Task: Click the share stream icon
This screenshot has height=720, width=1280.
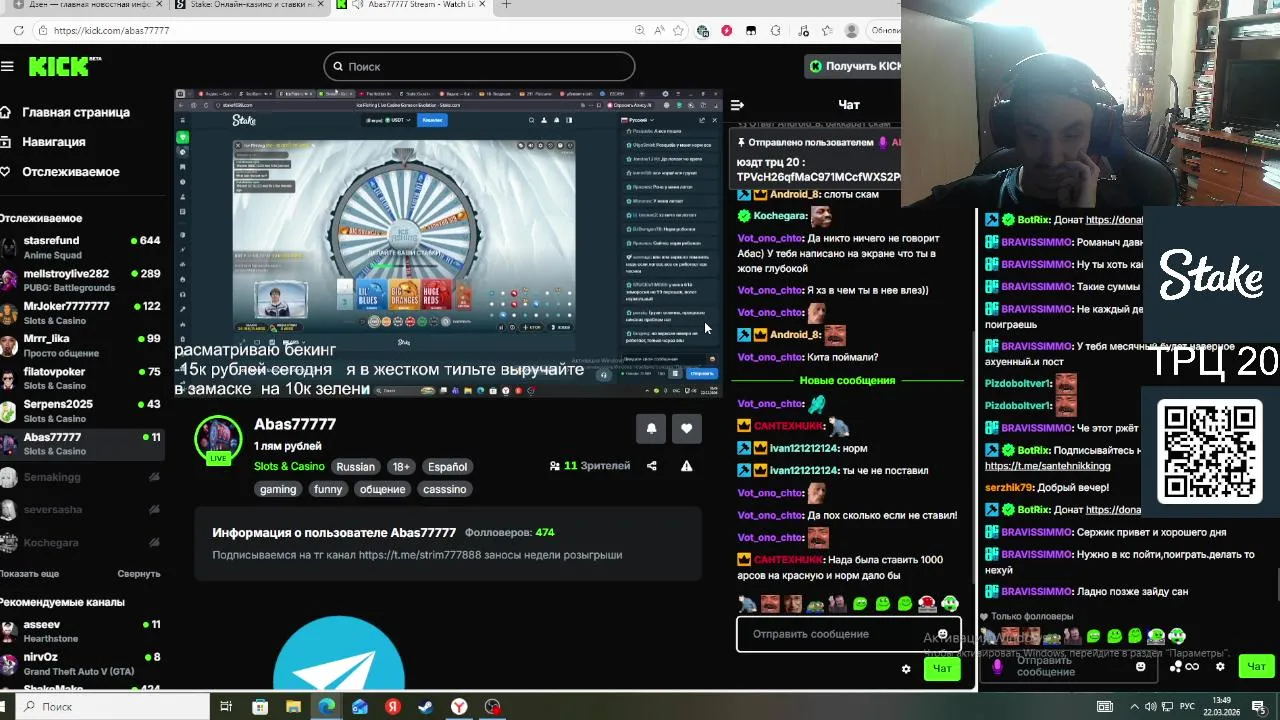Action: coord(652,466)
